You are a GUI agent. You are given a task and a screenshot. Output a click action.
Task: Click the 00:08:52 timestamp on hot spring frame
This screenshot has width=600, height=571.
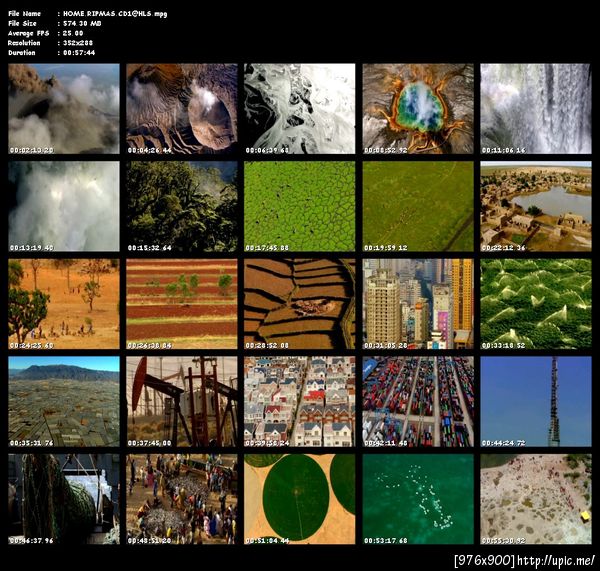[386, 150]
